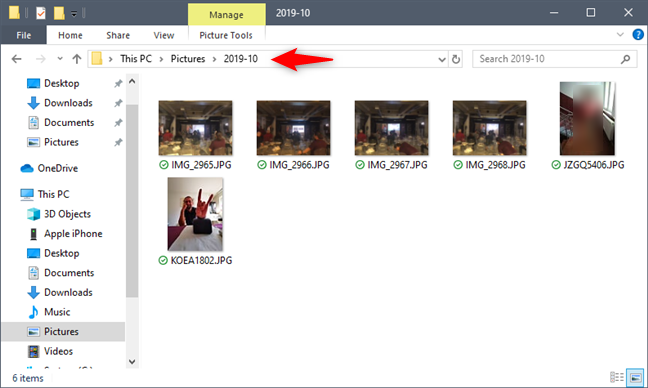Go up one folder level

[76, 59]
